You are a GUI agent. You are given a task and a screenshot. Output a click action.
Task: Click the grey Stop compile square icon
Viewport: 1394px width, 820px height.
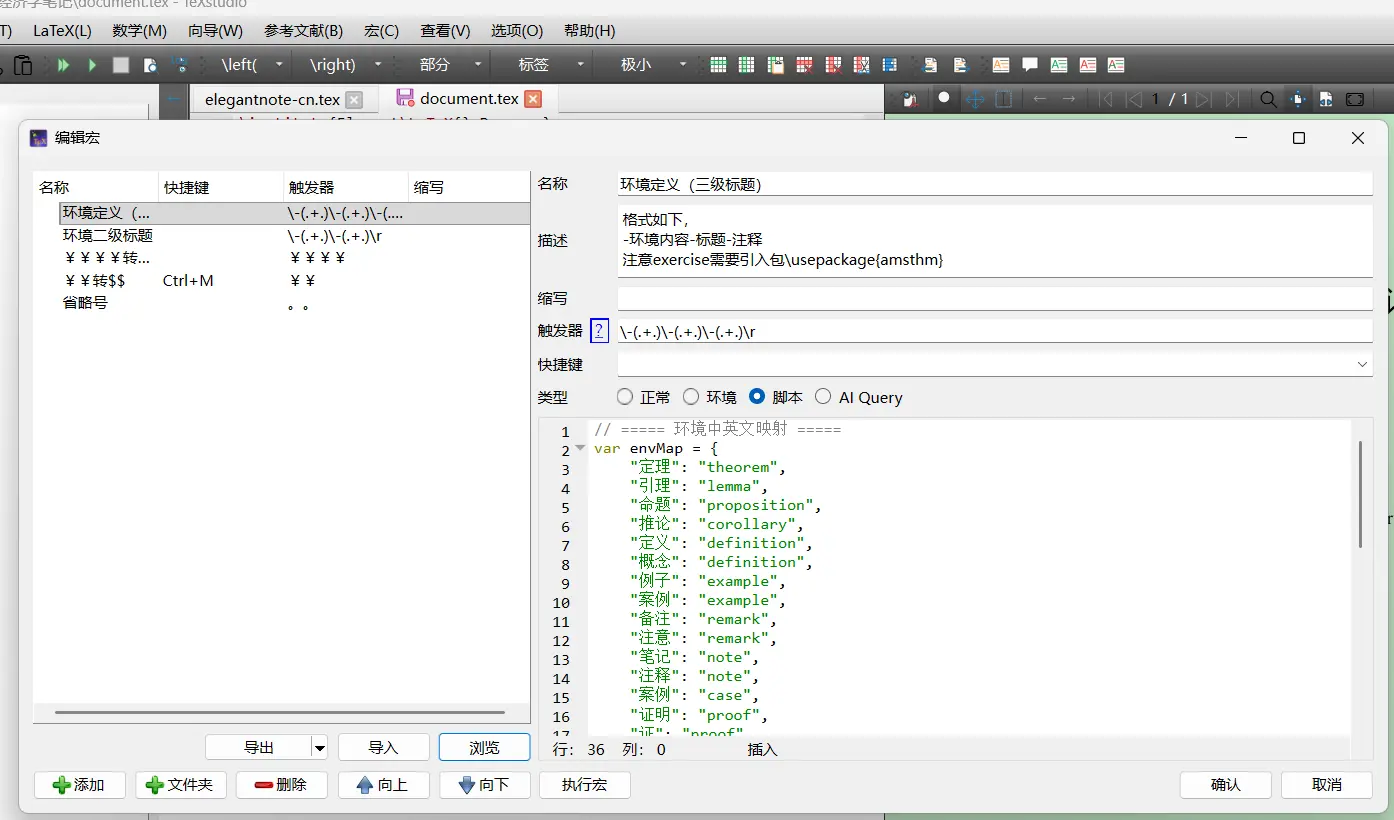[121, 65]
